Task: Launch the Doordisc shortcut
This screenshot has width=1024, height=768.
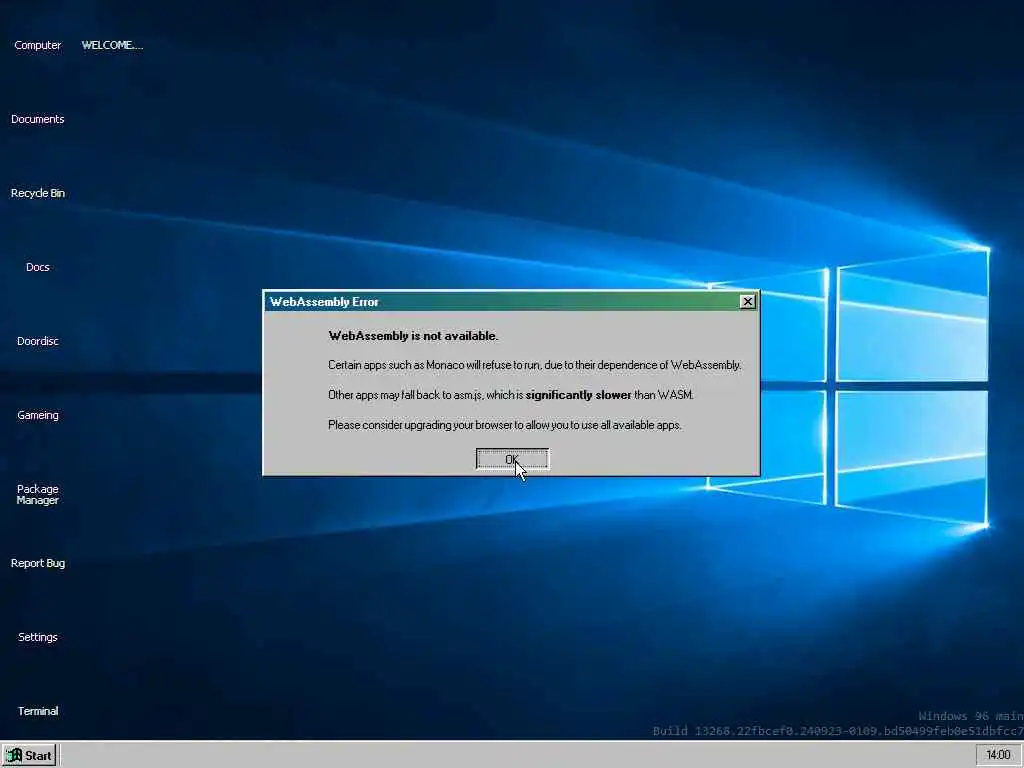Action: click(x=37, y=341)
